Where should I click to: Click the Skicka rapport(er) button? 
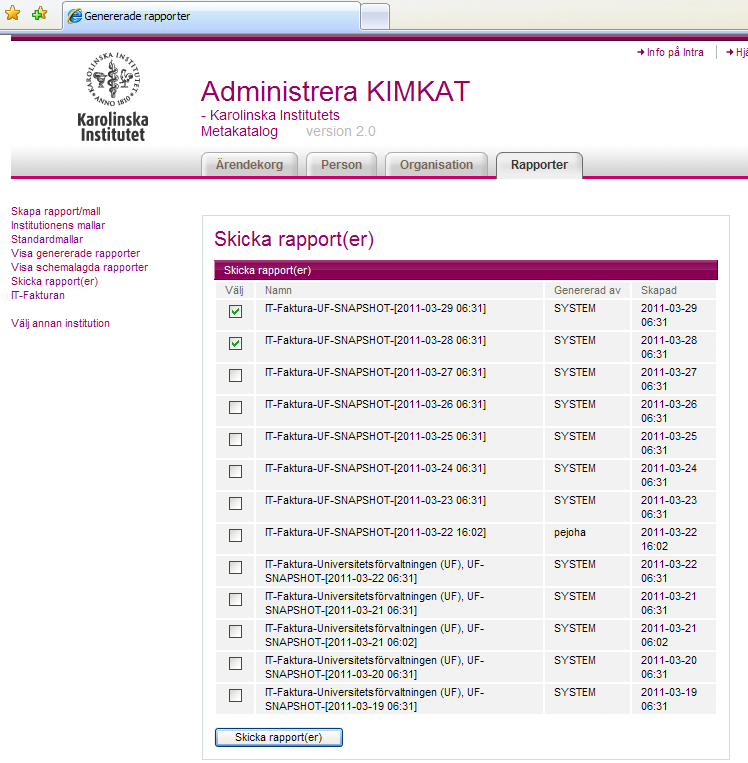[x=279, y=737]
